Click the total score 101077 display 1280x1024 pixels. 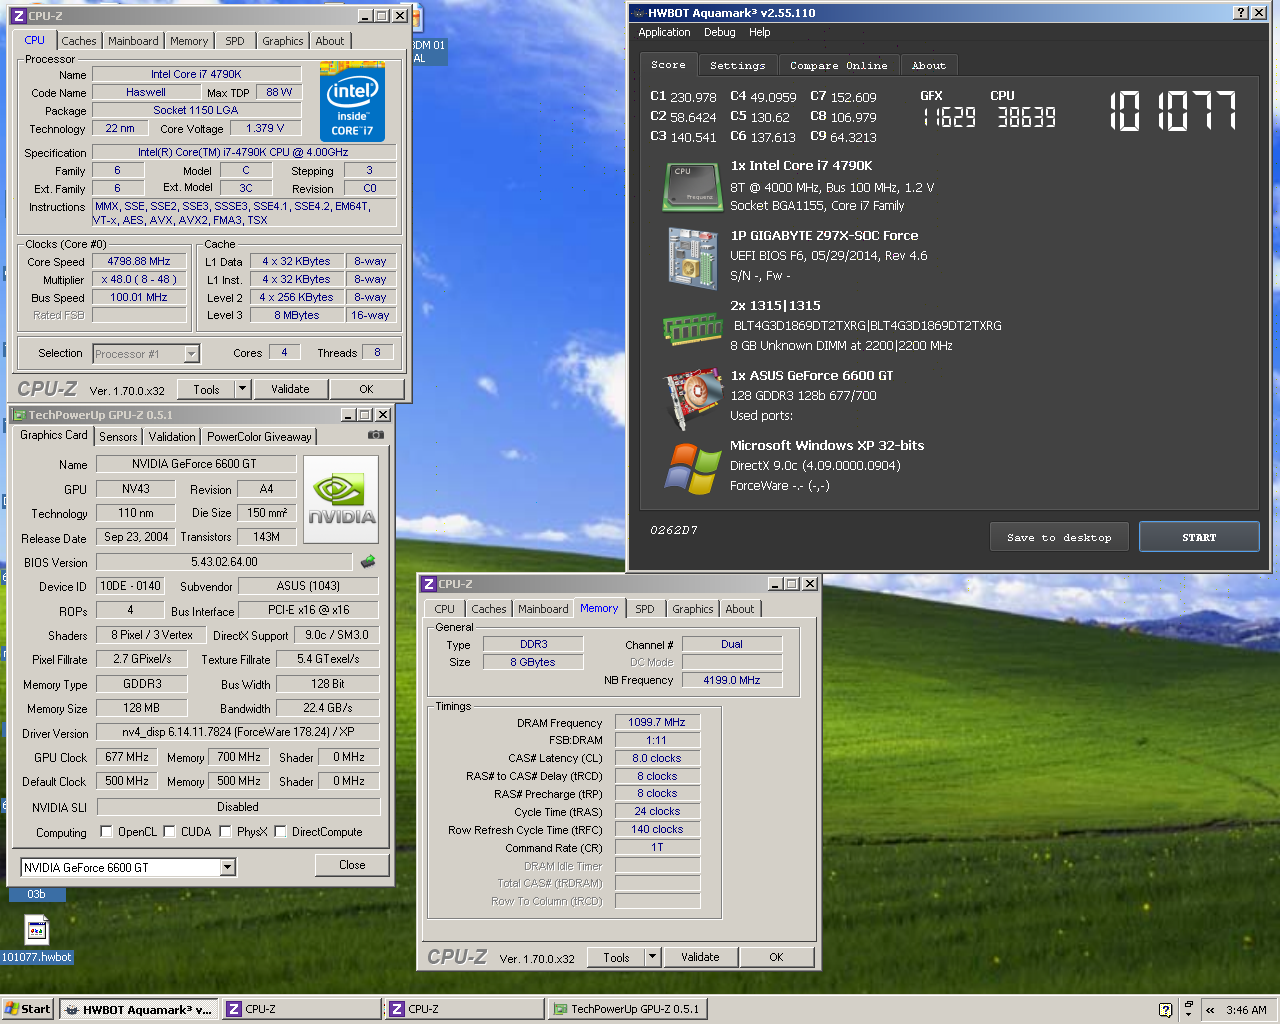click(x=1172, y=111)
